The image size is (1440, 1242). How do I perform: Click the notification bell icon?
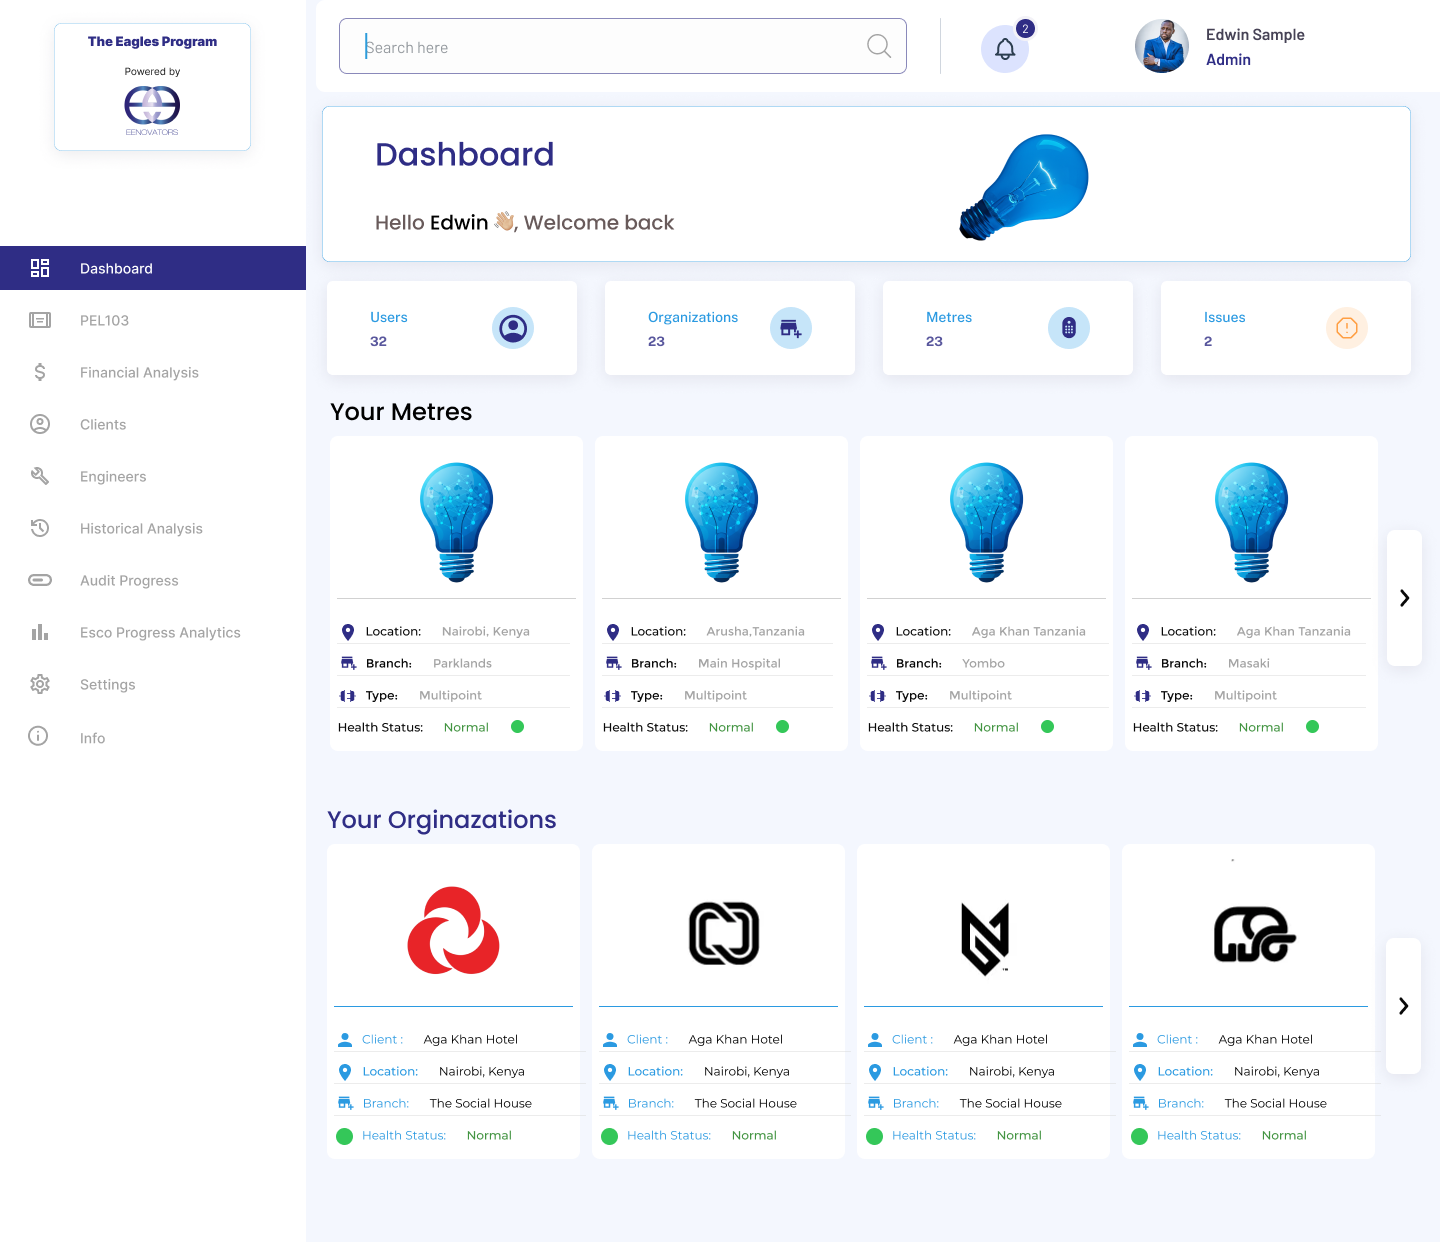[1005, 49]
